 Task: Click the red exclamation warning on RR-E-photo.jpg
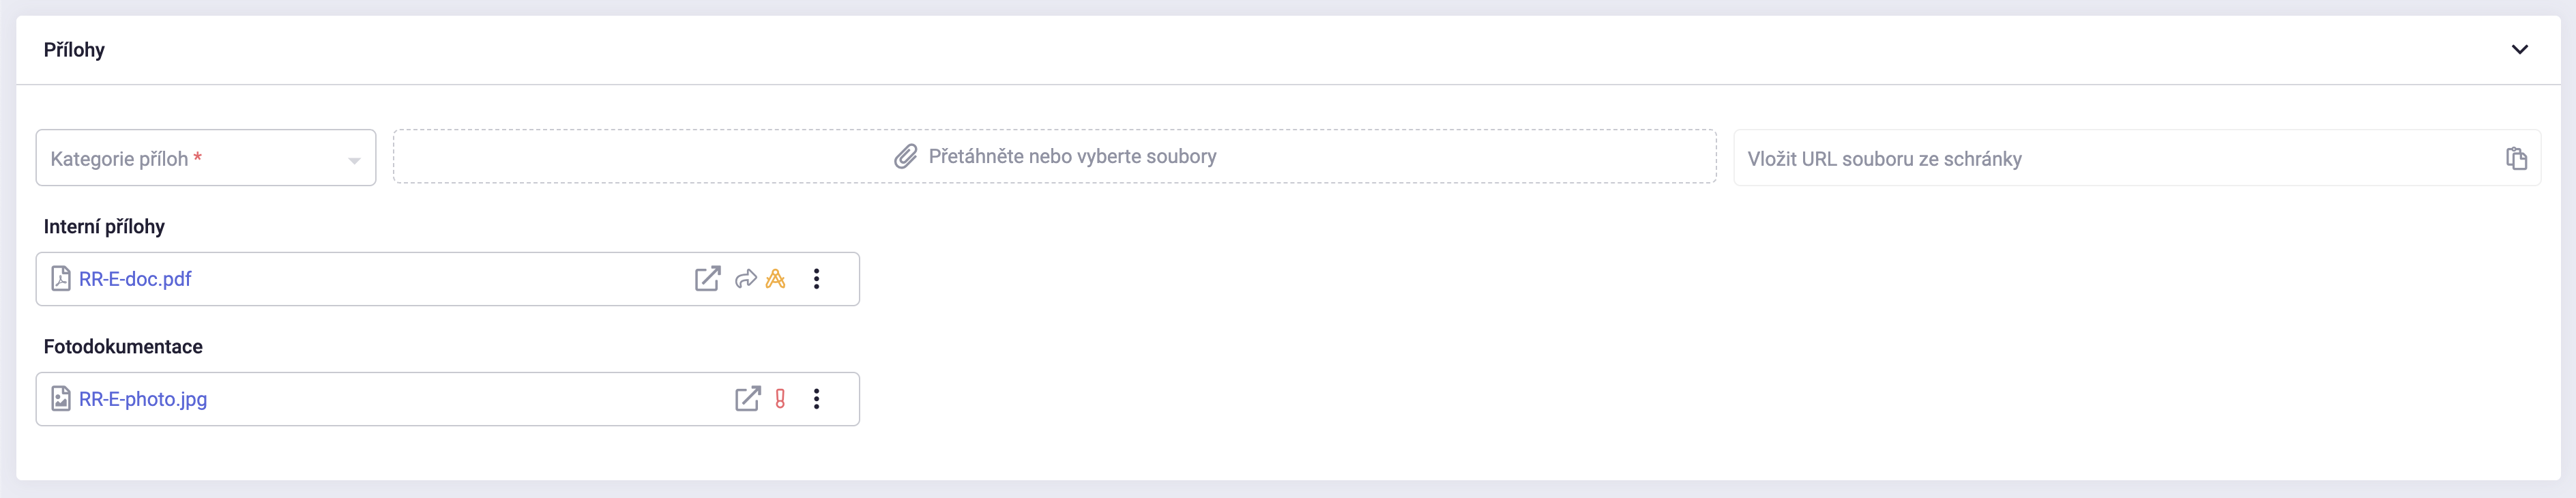pos(780,399)
